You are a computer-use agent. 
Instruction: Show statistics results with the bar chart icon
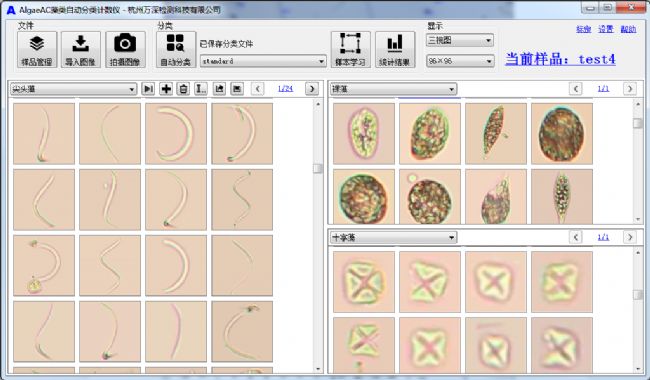tap(395, 50)
